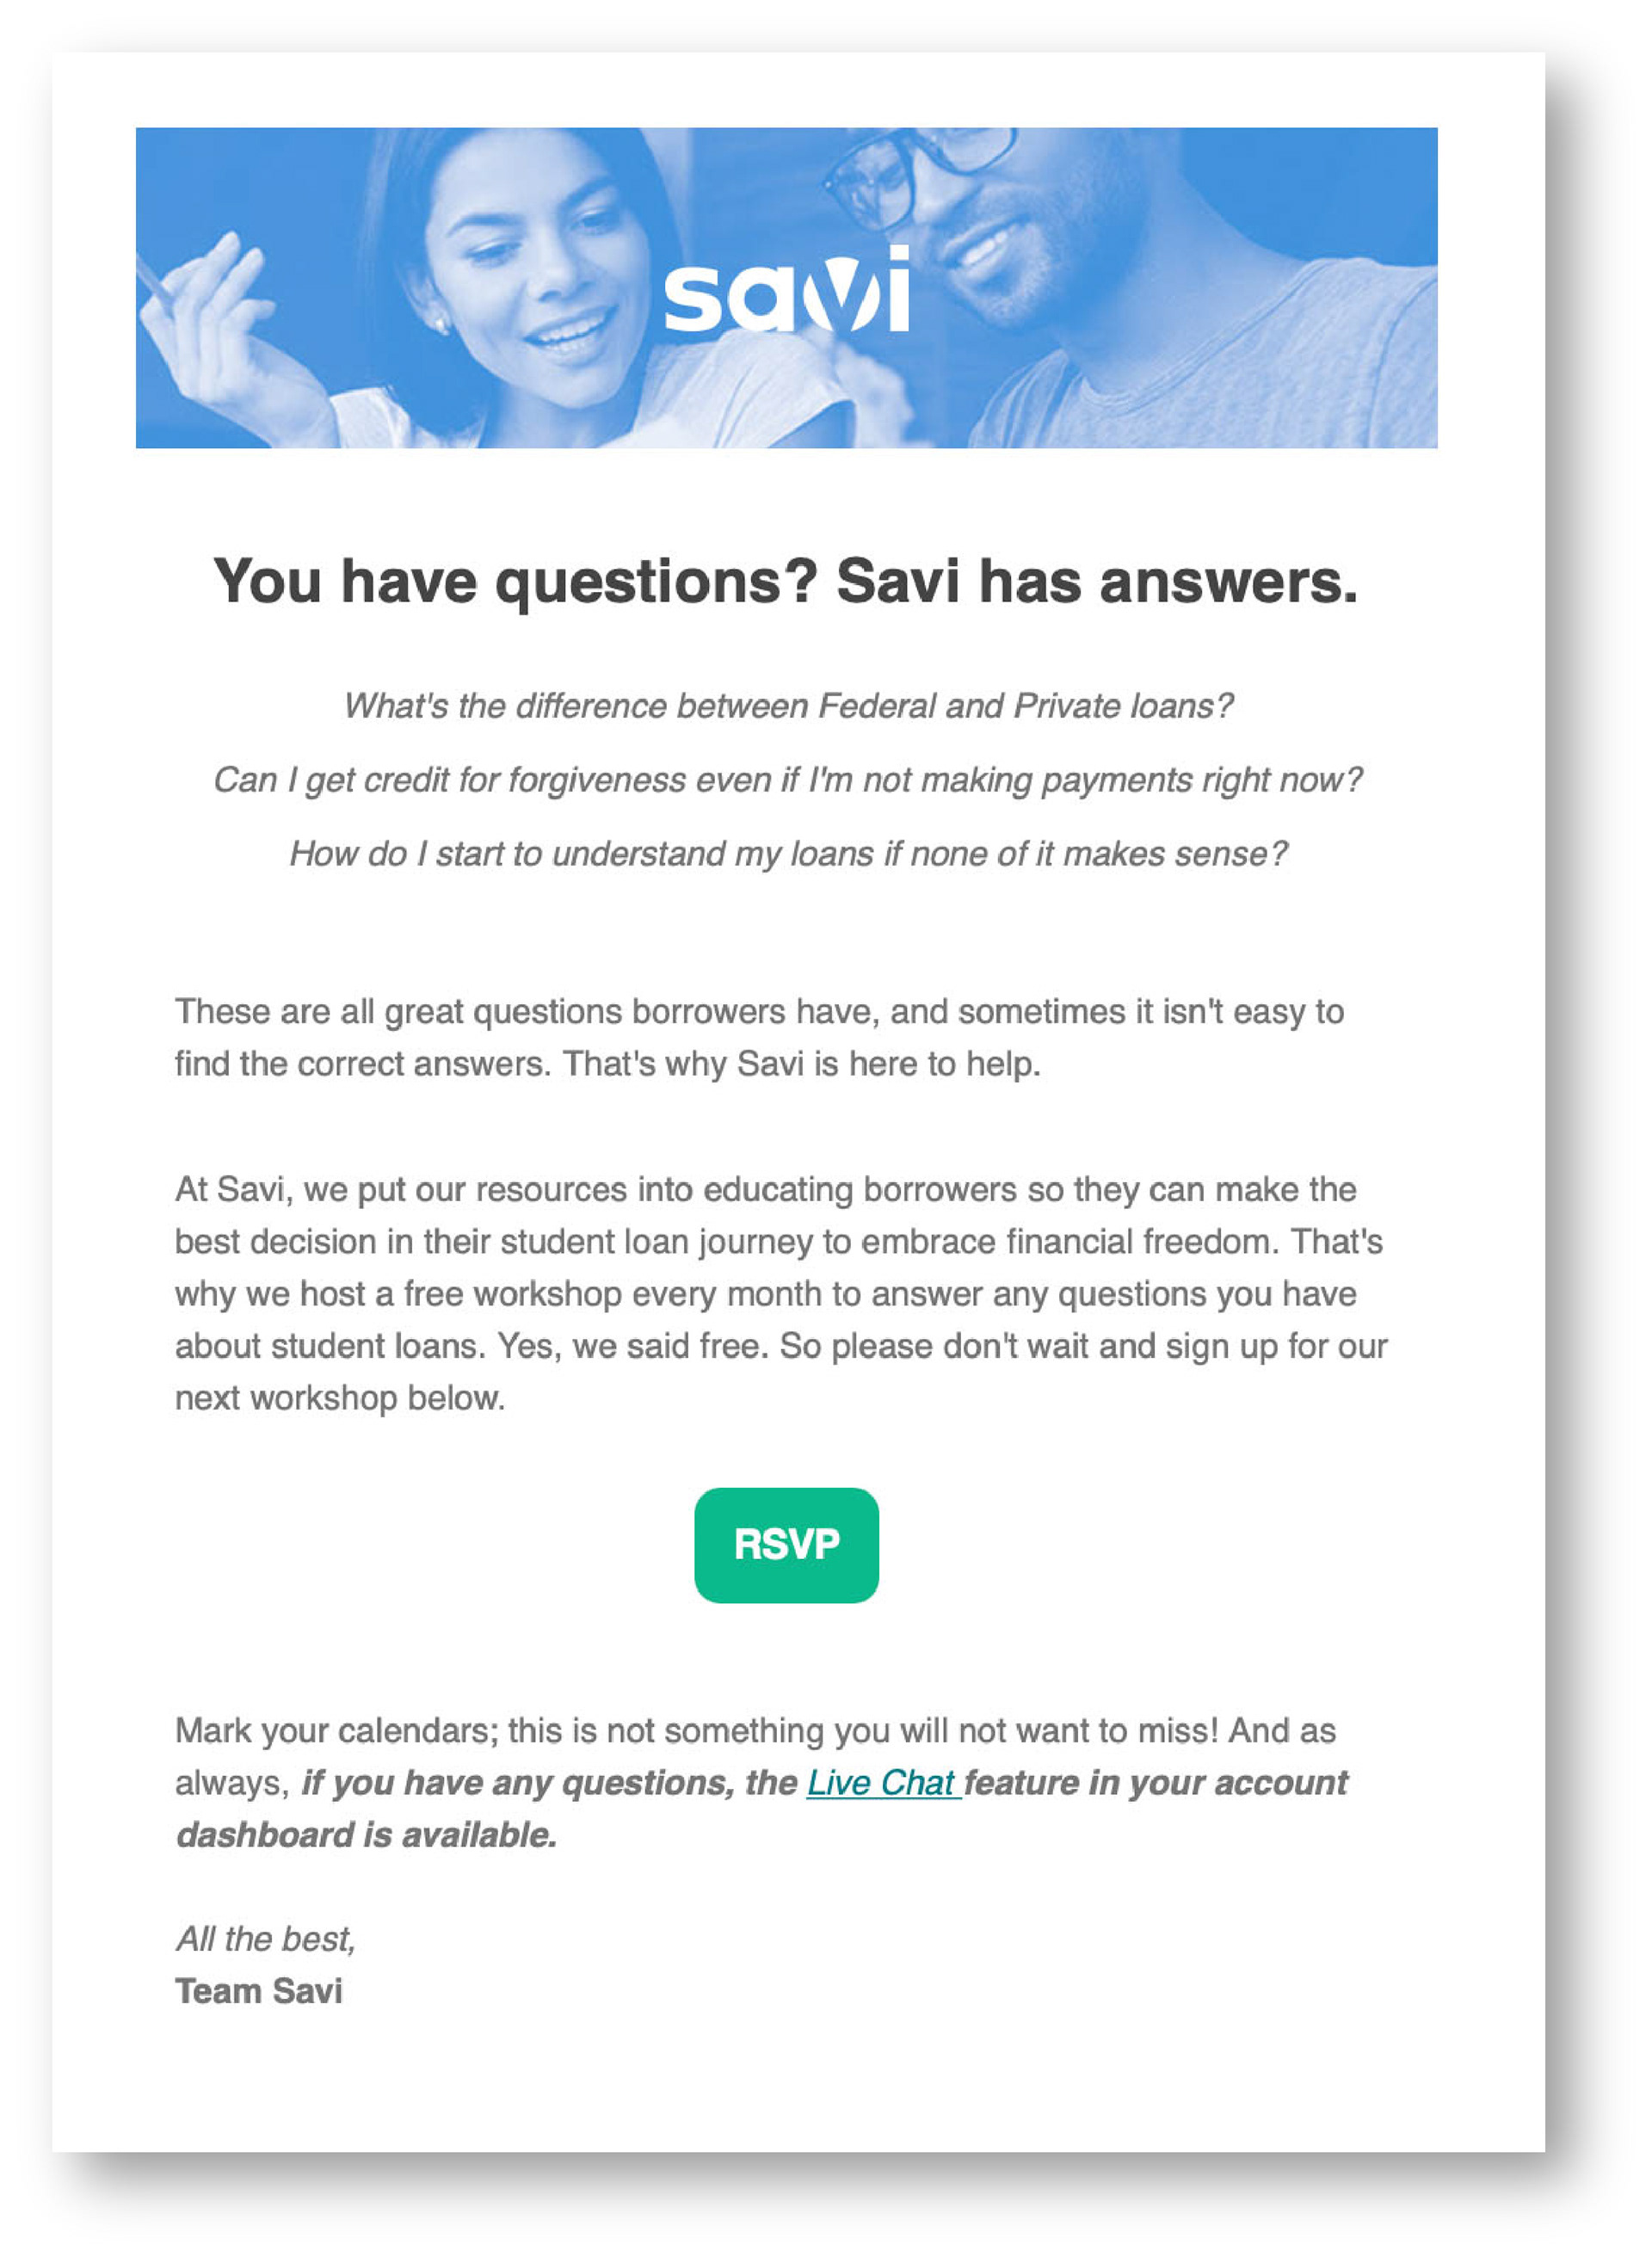Click the Savi logo in the banner
The image size is (1652, 2257).
(x=787, y=289)
